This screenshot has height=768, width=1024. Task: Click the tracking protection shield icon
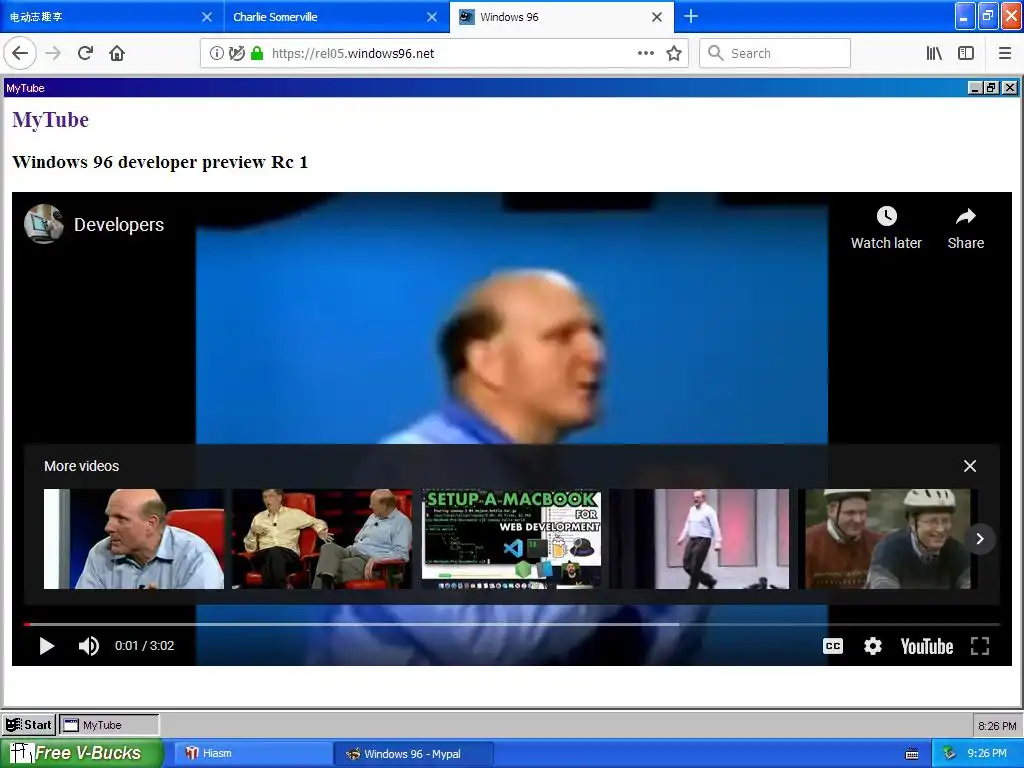236,54
